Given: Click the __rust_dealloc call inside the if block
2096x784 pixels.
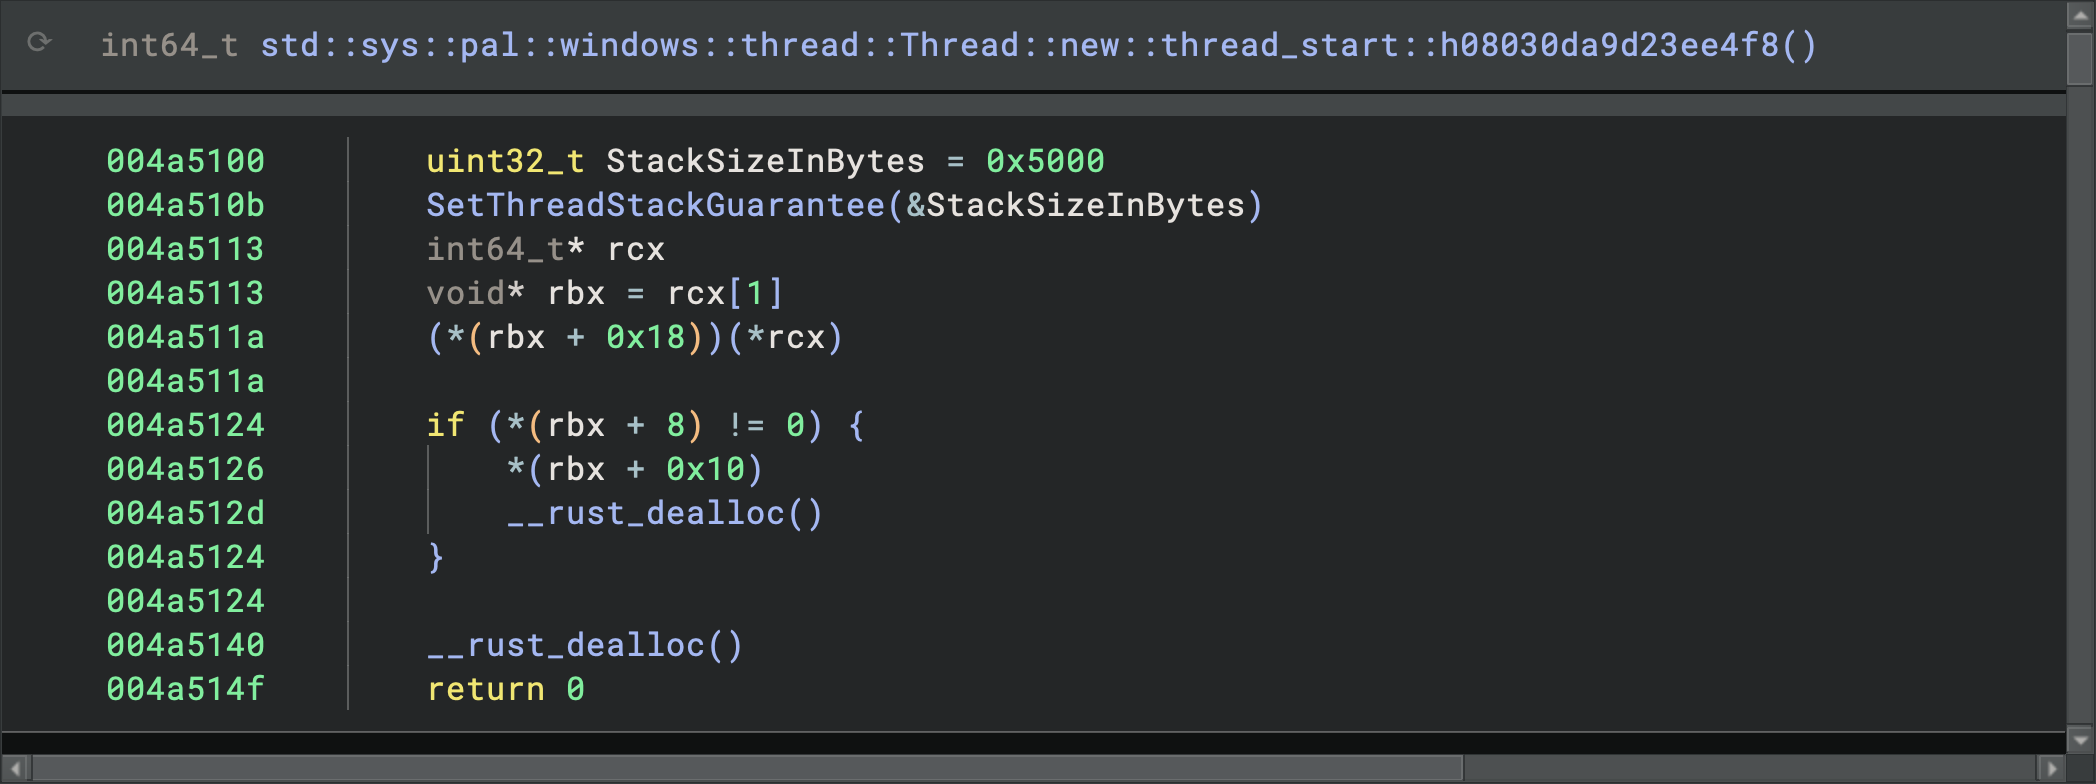Looking at the screenshot, I should click(x=664, y=513).
